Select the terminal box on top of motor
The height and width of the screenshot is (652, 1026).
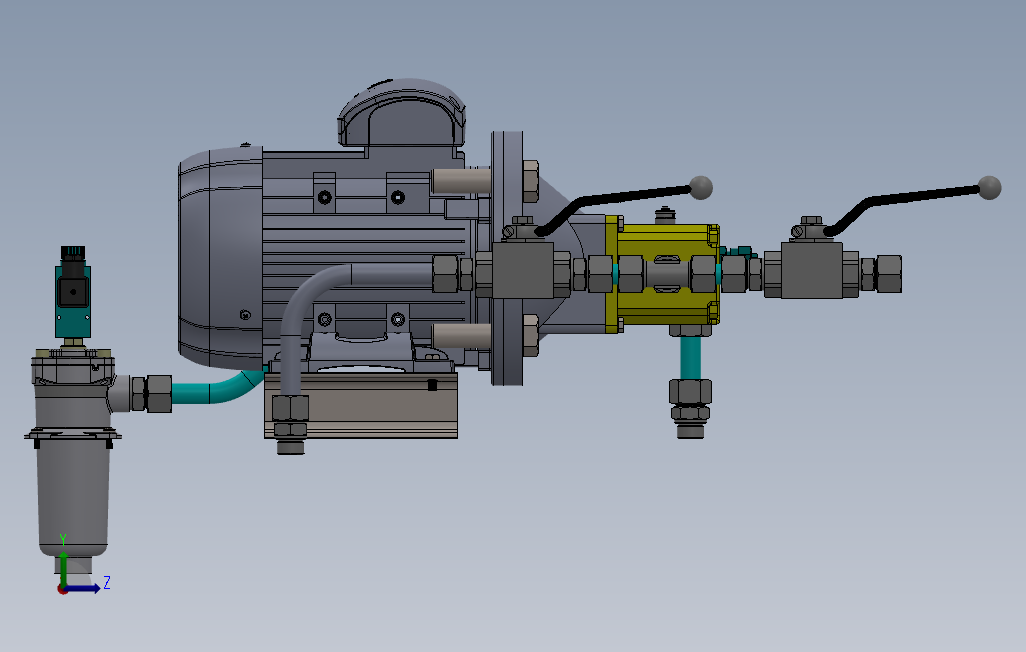pyautogui.click(x=402, y=113)
